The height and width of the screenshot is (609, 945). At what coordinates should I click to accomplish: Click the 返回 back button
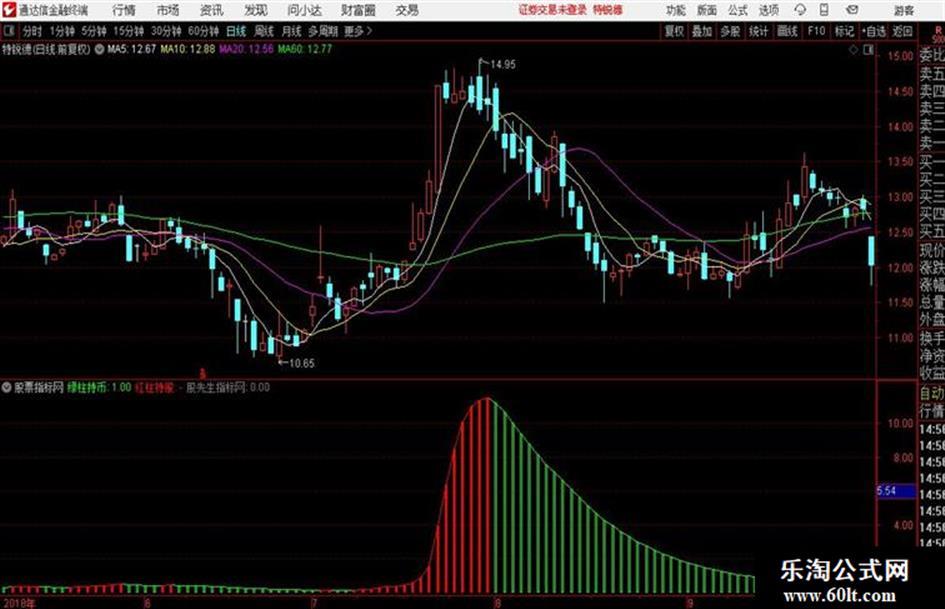point(902,31)
